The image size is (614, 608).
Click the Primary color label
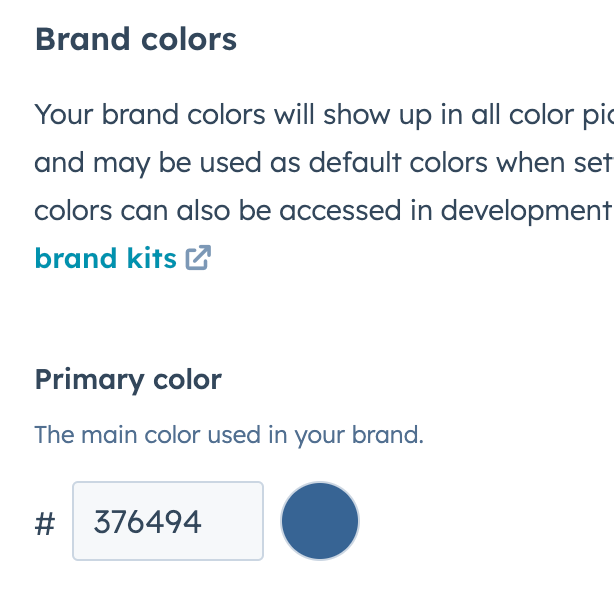click(x=128, y=380)
